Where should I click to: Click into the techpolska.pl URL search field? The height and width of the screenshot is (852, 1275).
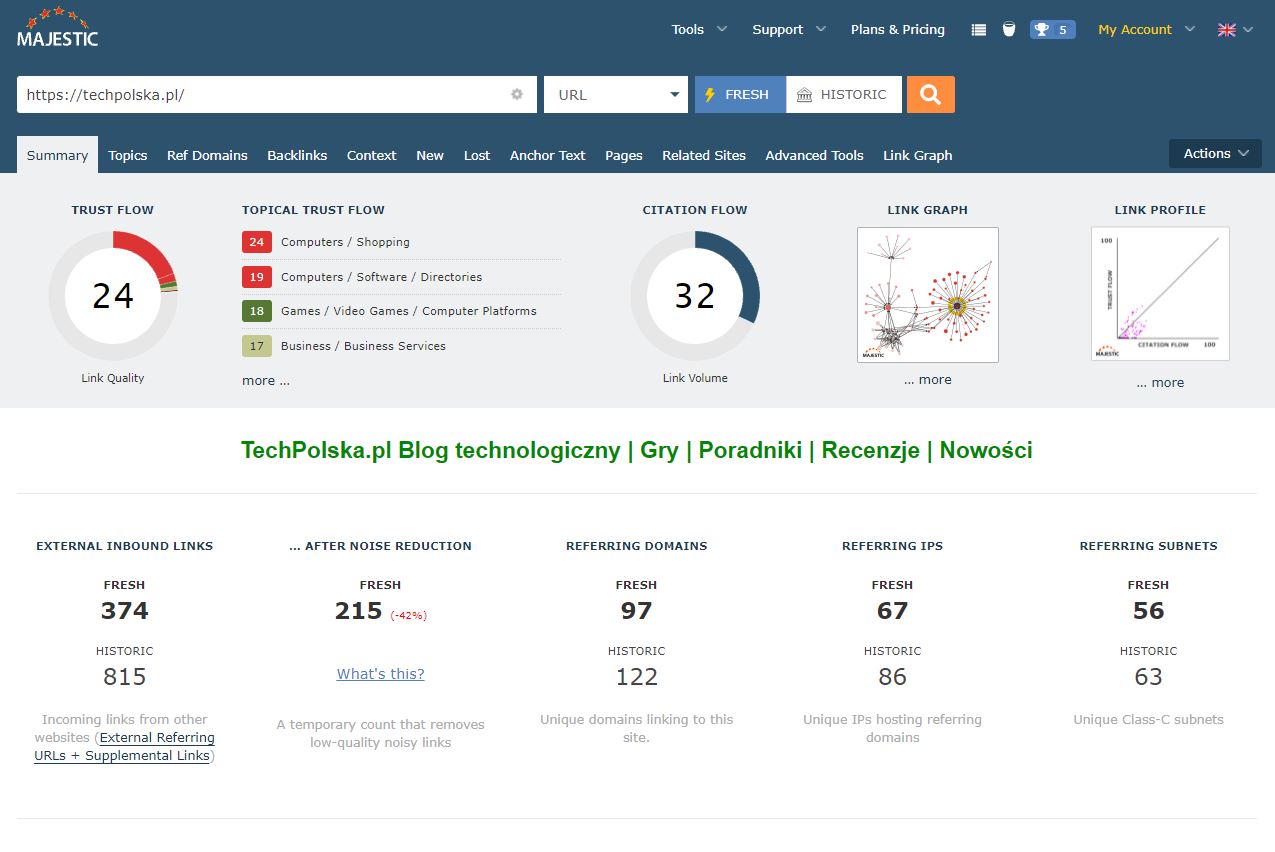(260, 95)
